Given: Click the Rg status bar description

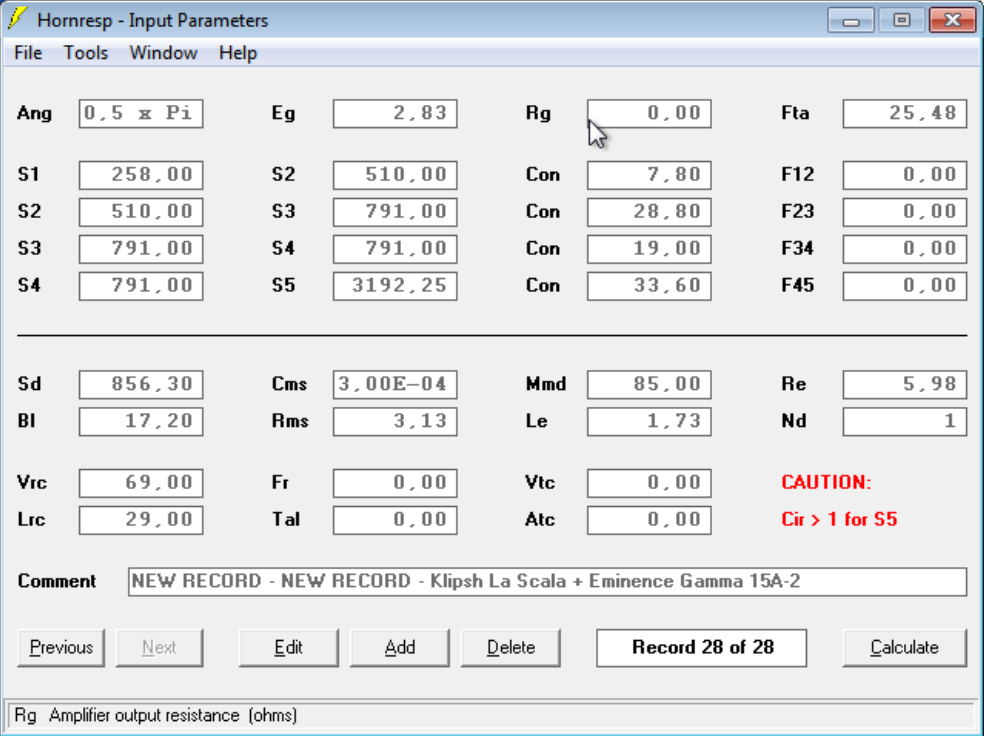Looking at the screenshot, I should tap(156, 715).
